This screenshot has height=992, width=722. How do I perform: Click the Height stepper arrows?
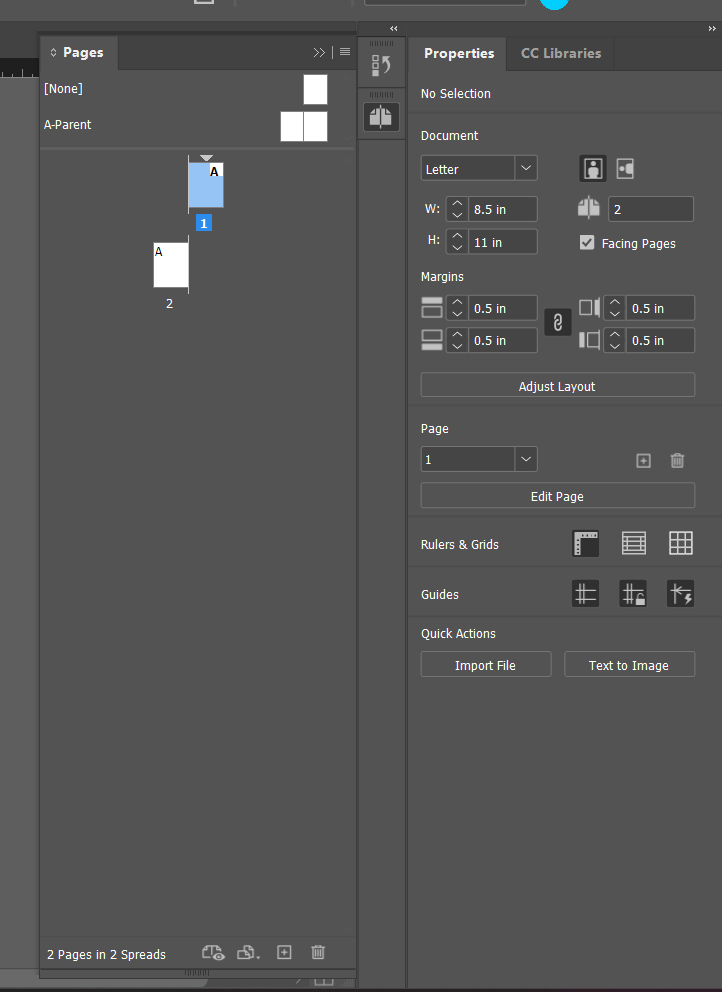tap(457, 242)
